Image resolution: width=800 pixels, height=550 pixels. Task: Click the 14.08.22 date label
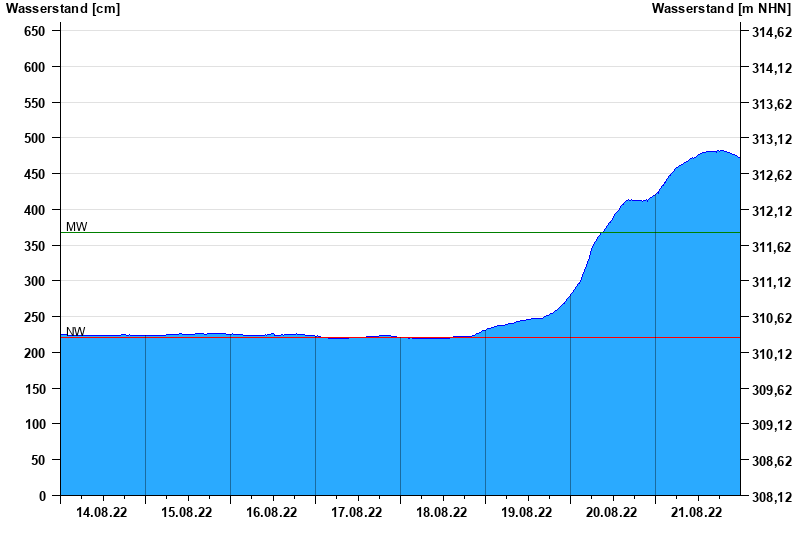[x=102, y=512]
